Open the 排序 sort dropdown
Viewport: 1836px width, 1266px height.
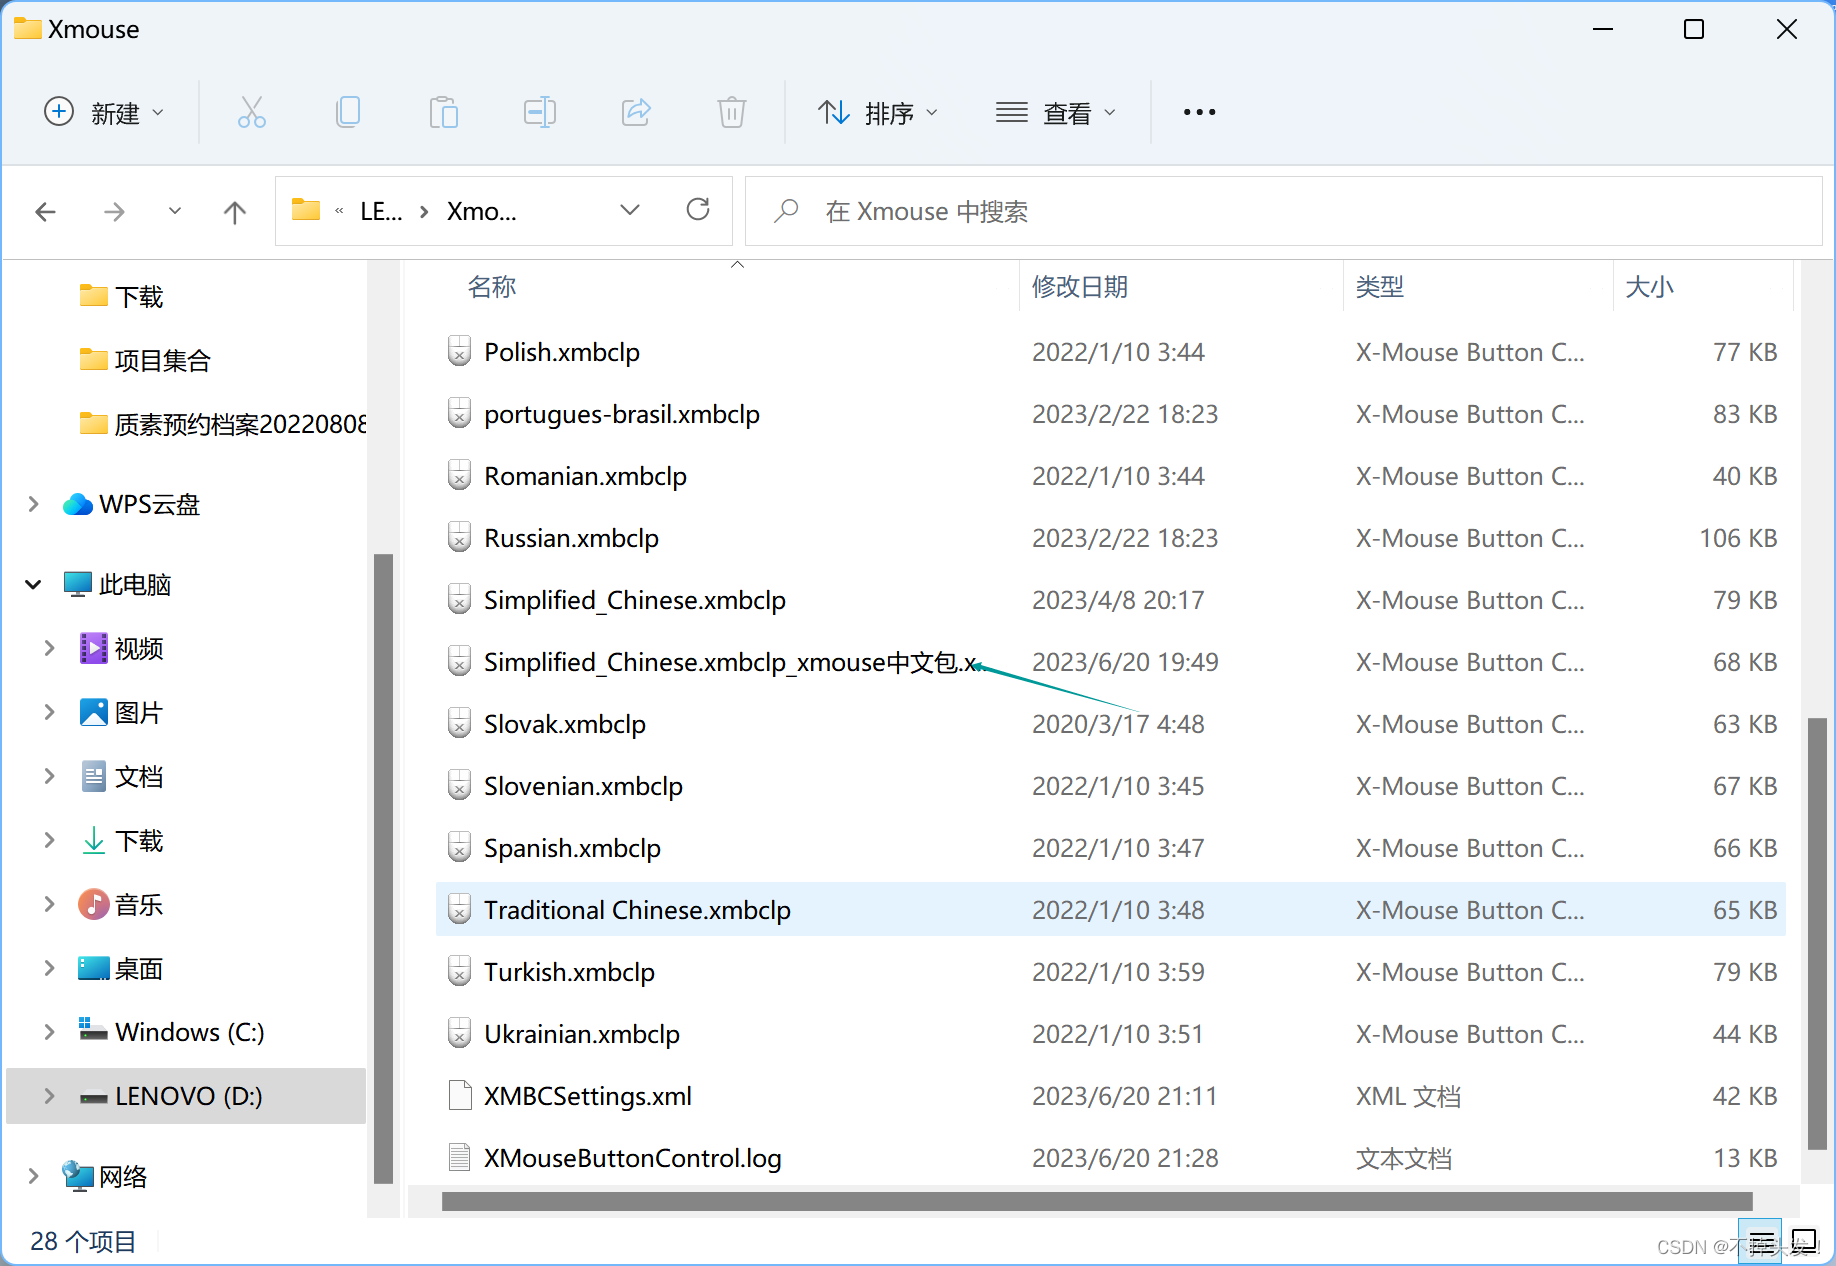878,112
